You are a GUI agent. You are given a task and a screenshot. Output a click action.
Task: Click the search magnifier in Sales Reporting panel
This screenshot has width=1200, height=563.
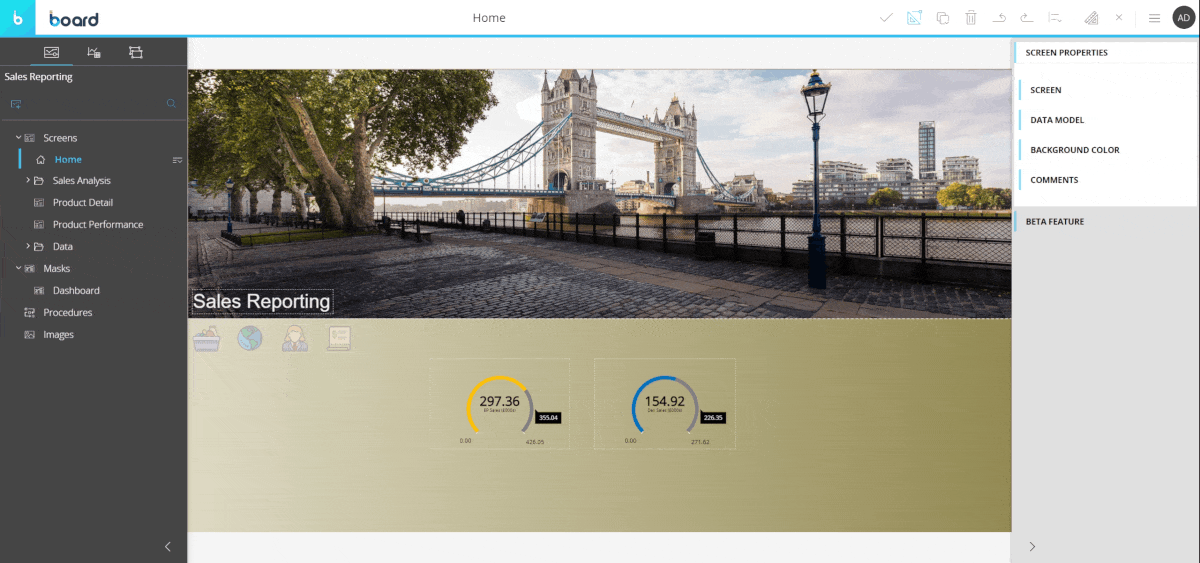coord(171,103)
